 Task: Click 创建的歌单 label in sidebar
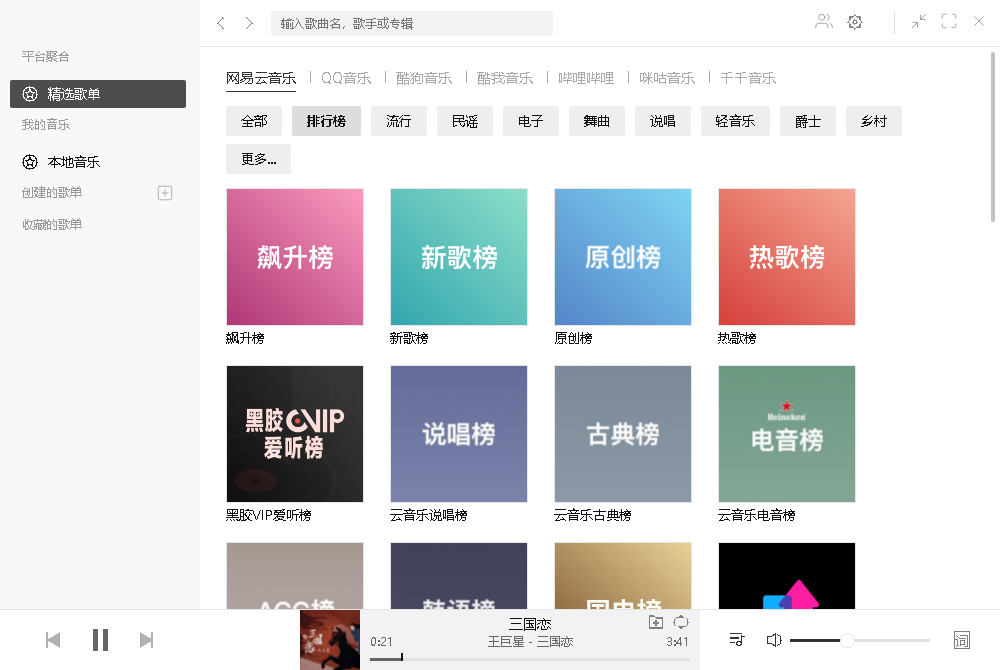click(x=52, y=193)
